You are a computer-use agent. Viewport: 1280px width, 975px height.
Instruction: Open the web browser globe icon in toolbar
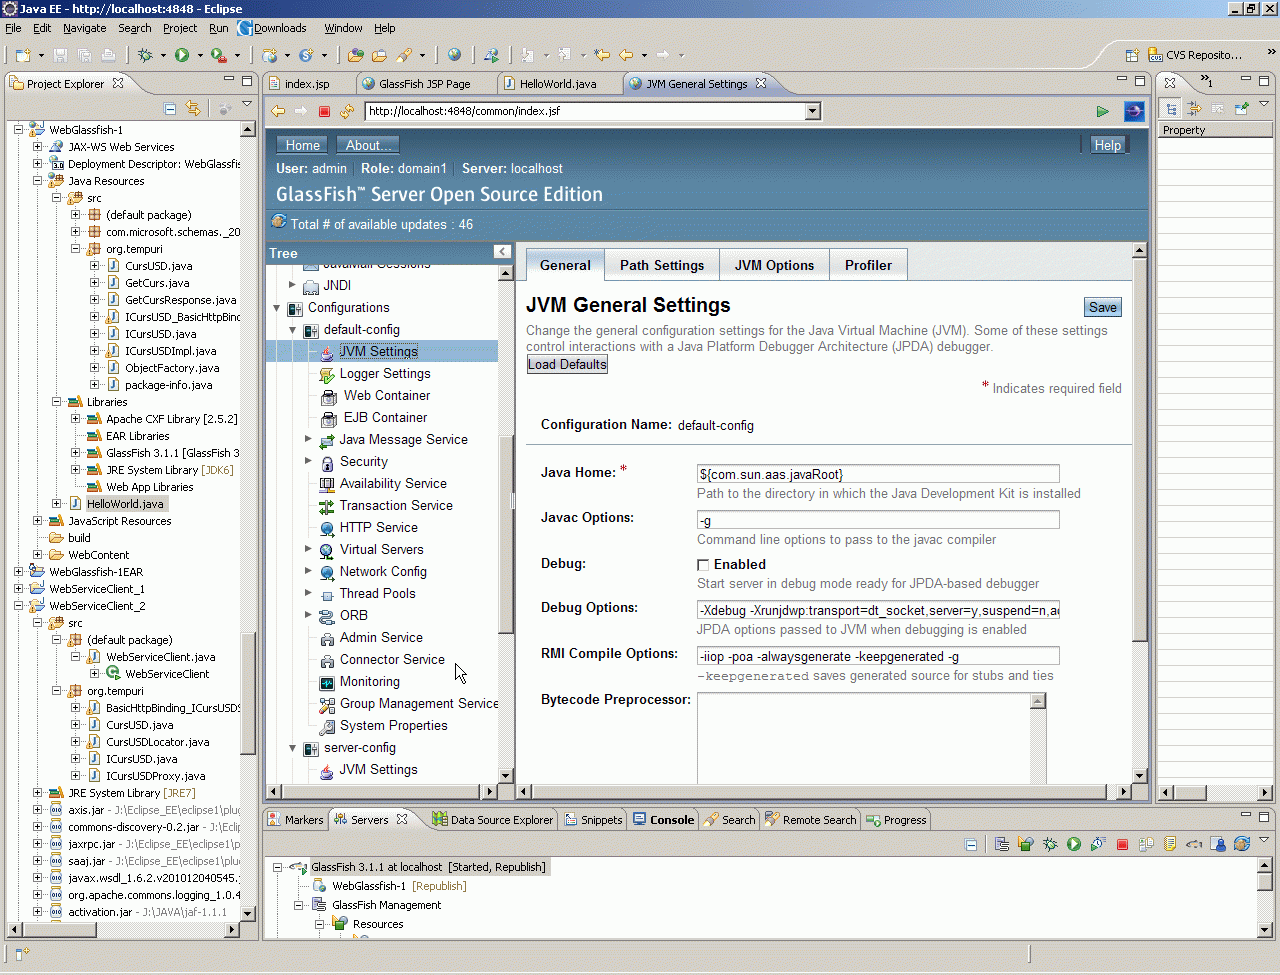[455, 55]
